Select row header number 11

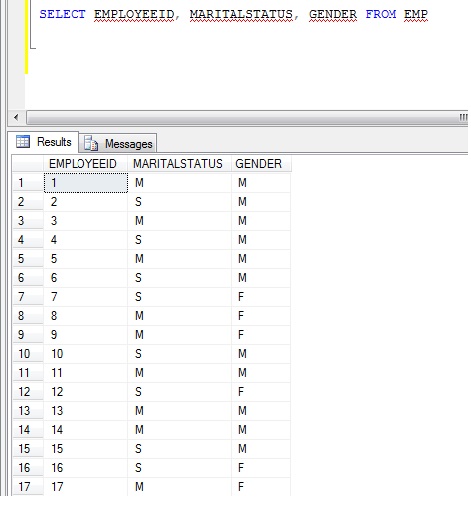pyautogui.click(x=28, y=373)
